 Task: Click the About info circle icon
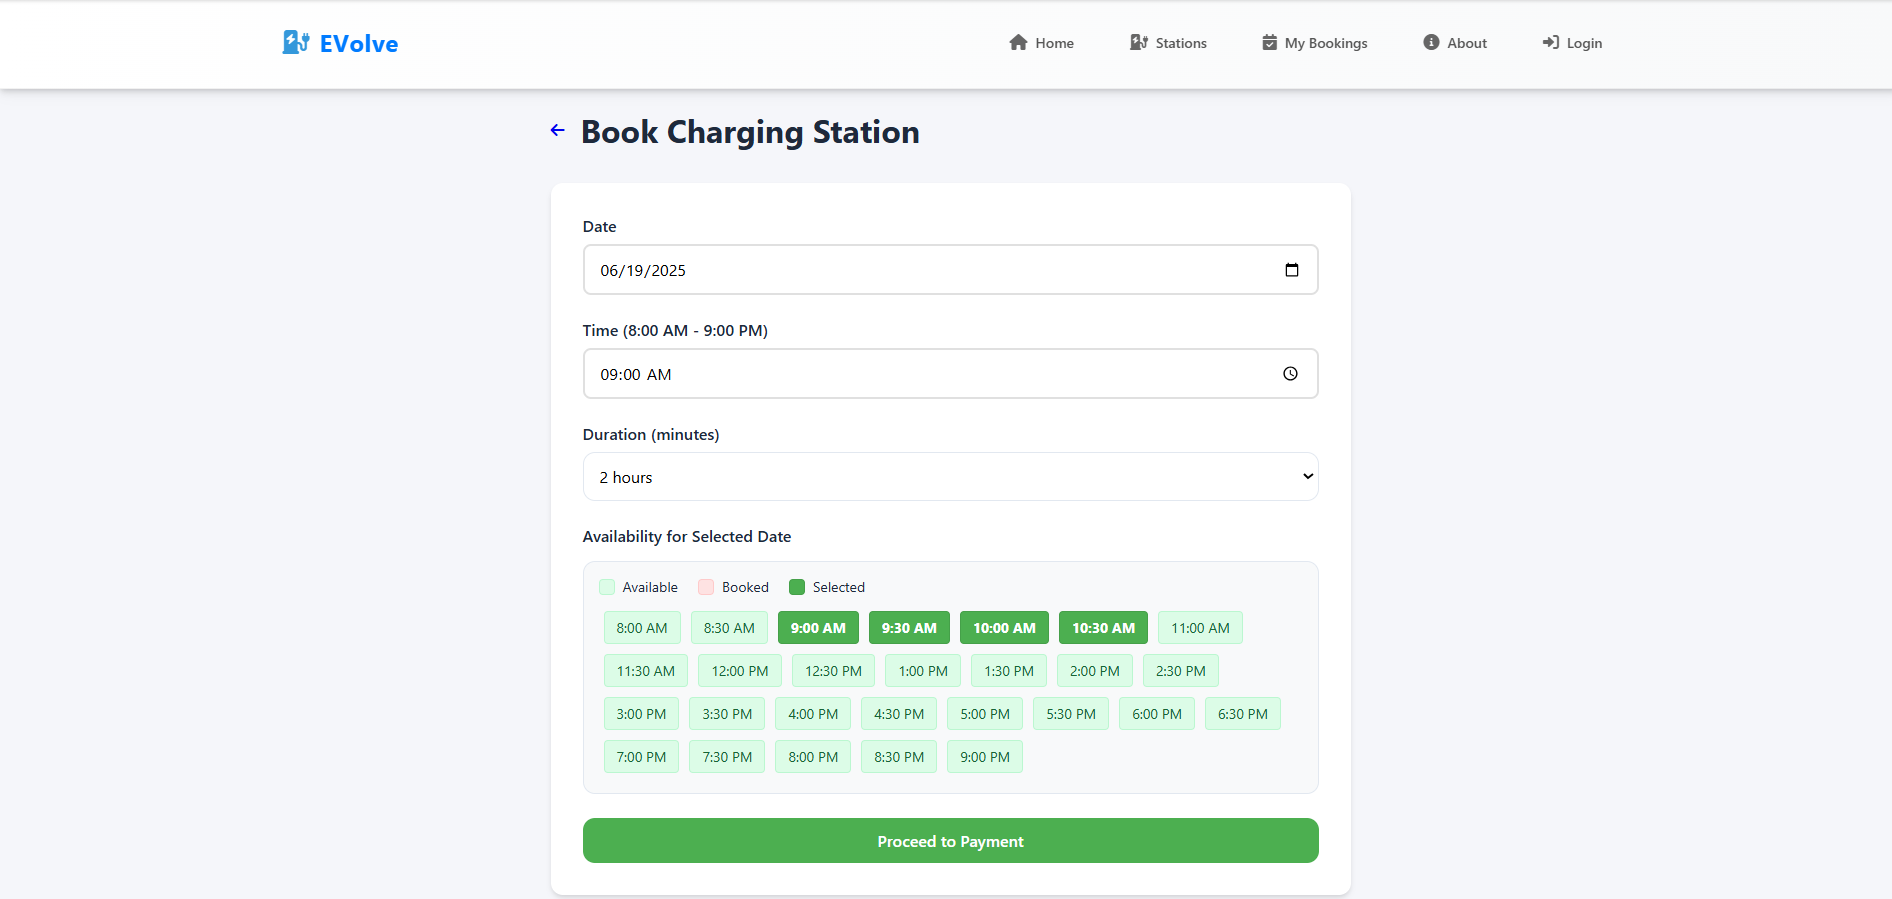[x=1431, y=42]
